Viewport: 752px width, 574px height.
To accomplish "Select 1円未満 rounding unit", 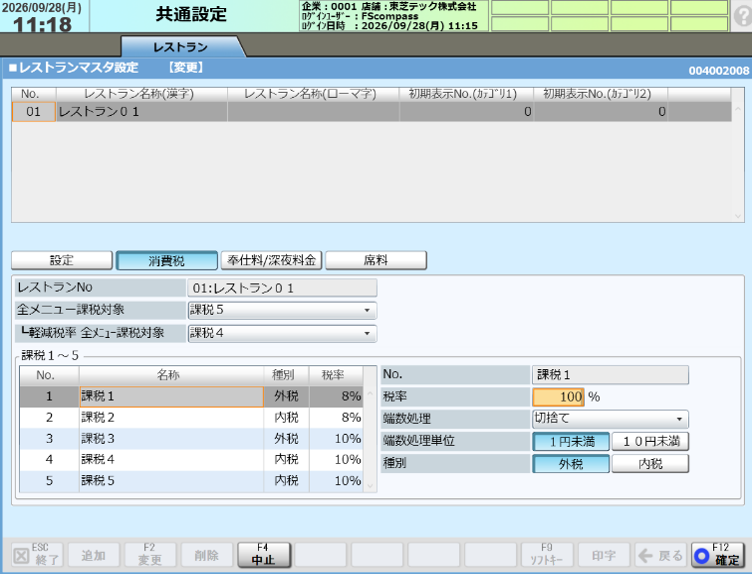I will 571,441.
